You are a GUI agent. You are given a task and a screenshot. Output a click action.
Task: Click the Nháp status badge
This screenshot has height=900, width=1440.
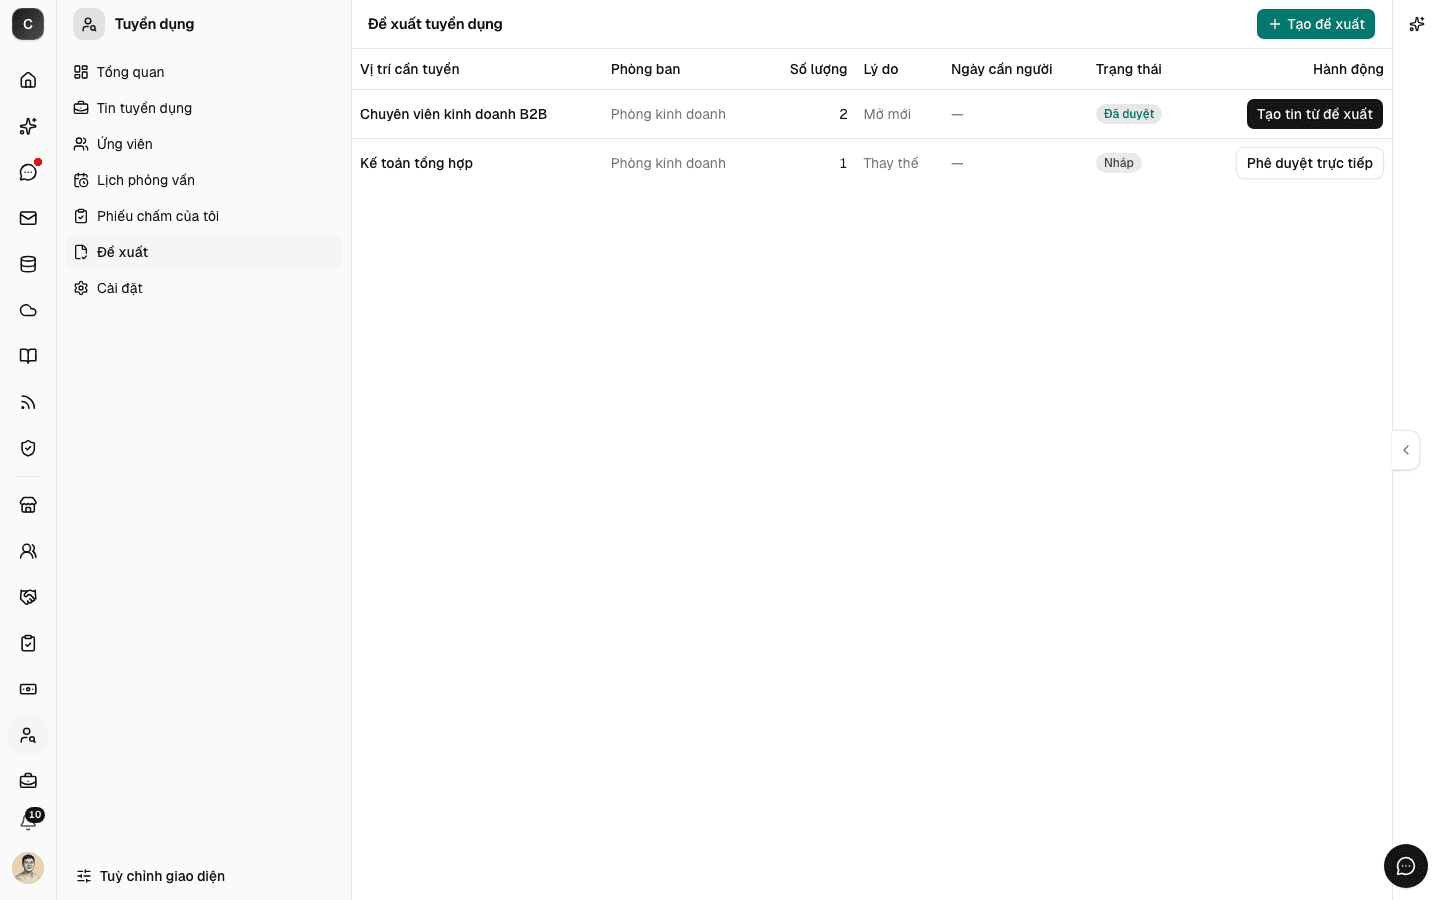[1119, 163]
